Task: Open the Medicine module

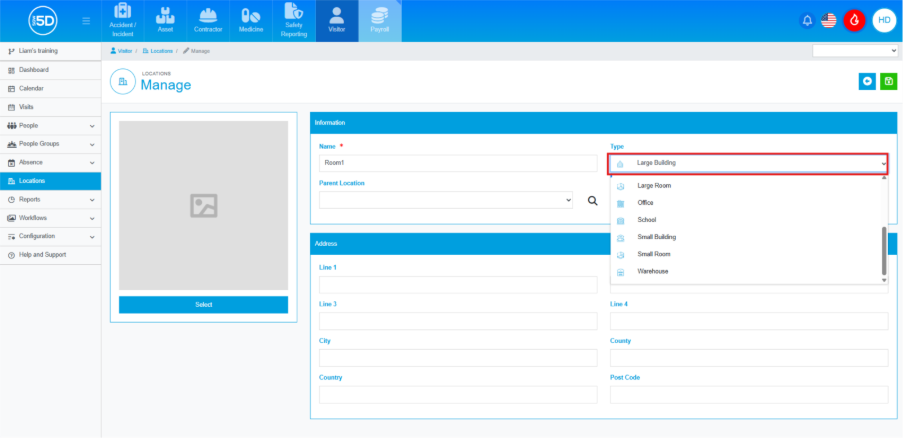Action: (x=251, y=21)
